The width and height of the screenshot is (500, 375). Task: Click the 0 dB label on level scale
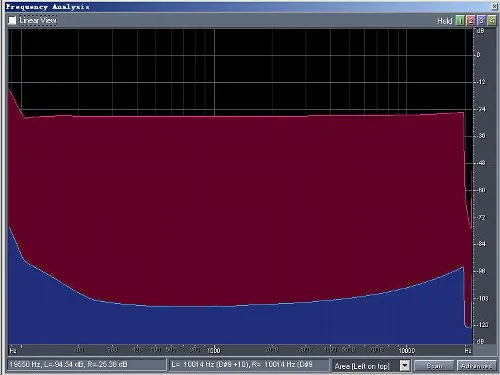coord(479,55)
